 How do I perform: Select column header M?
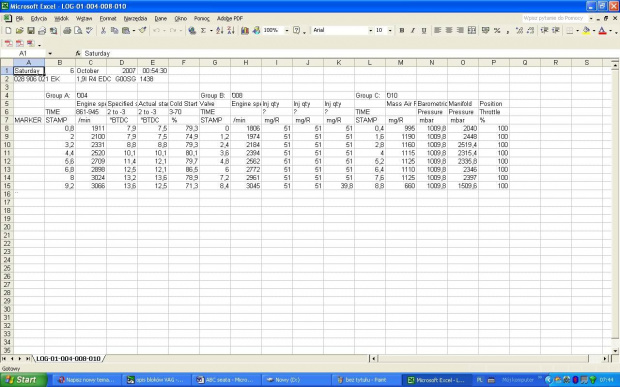coord(401,62)
